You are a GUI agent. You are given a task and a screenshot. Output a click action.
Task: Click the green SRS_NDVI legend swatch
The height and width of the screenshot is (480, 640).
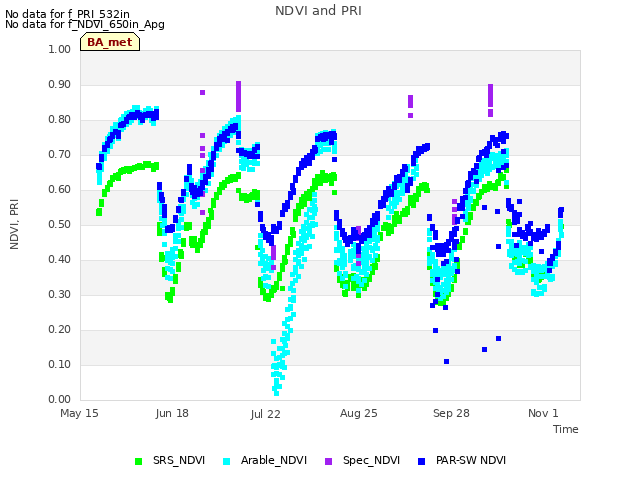(x=138, y=461)
